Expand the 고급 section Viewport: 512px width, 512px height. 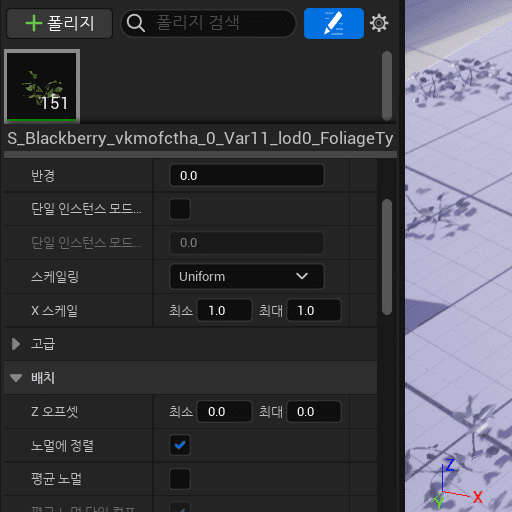pos(16,344)
